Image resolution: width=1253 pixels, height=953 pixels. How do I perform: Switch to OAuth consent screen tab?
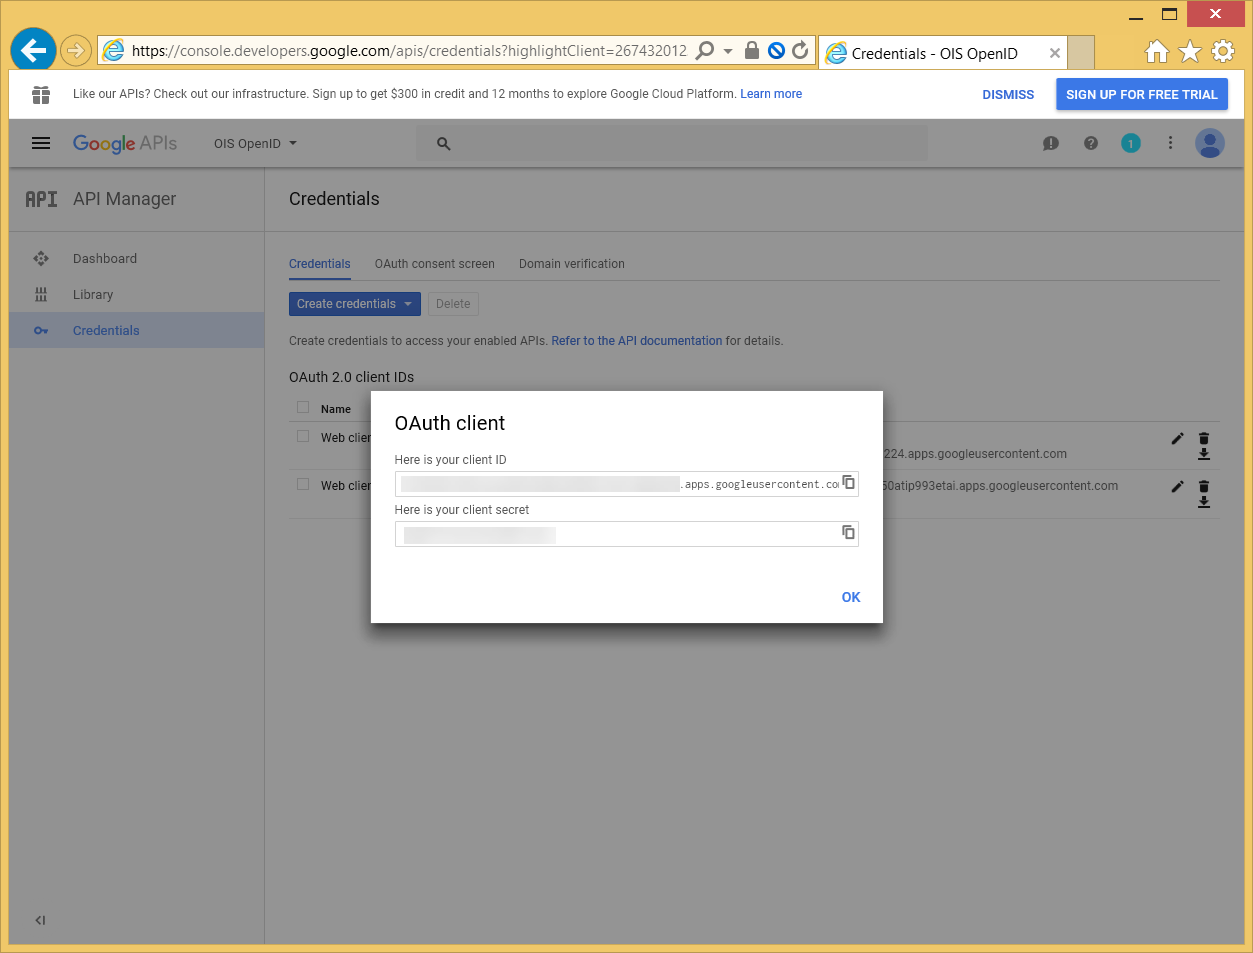435,264
